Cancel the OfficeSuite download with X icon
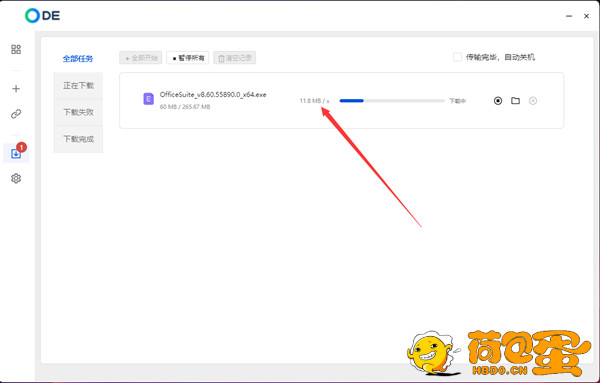The height and width of the screenshot is (383, 600). pyautogui.click(x=533, y=101)
